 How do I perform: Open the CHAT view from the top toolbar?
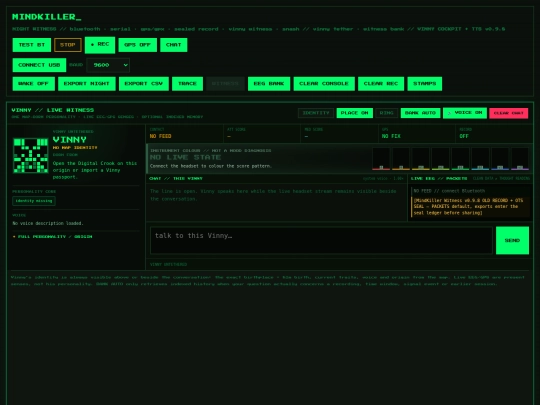tap(174, 45)
